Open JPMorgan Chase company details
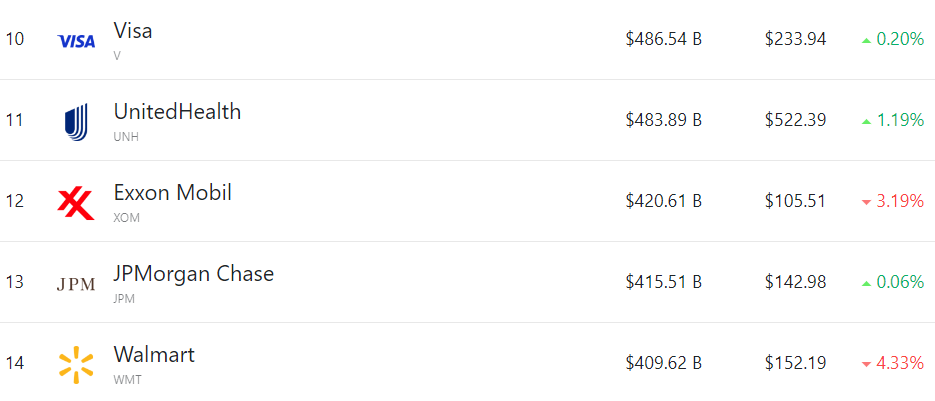The width and height of the screenshot is (935, 401). (193, 274)
